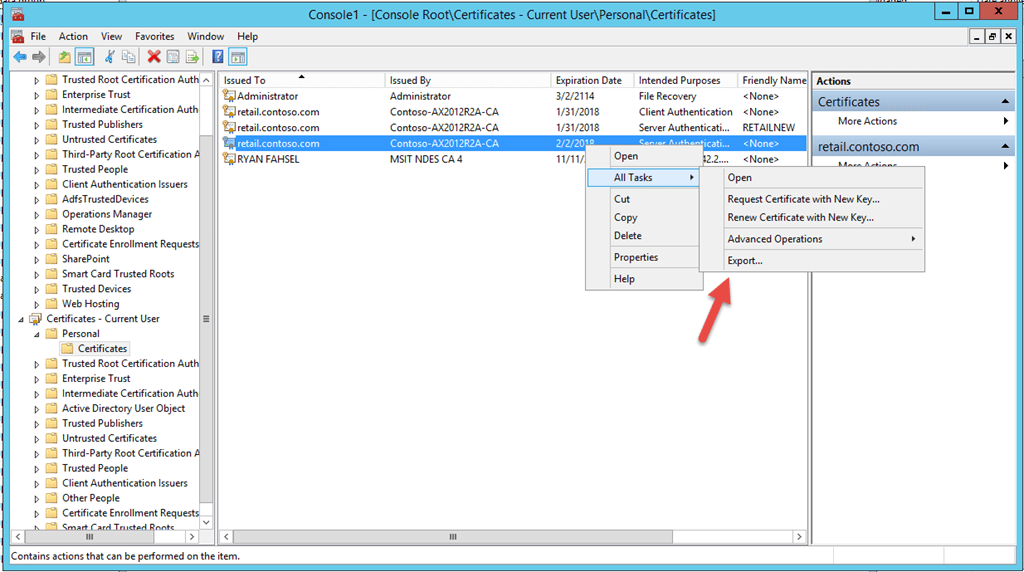The height and width of the screenshot is (572, 1024).
Task: Click the red X Delete toolbar icon
Action: [154, 57]
